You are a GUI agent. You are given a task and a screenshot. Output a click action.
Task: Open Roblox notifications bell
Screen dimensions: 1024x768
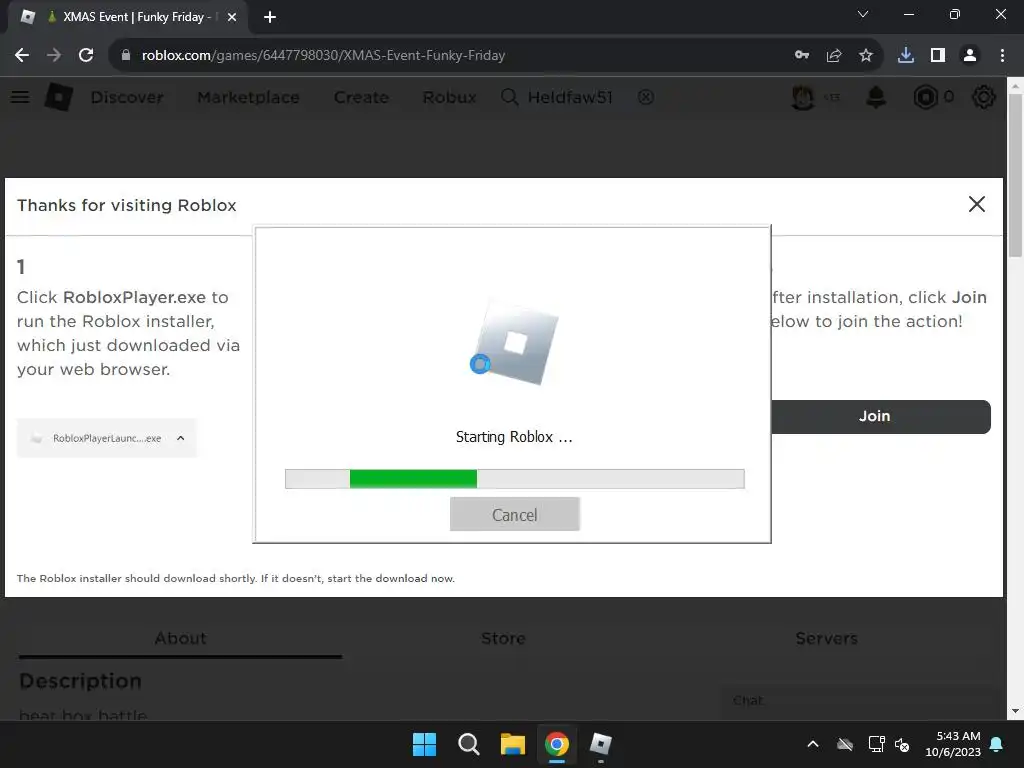876,97
